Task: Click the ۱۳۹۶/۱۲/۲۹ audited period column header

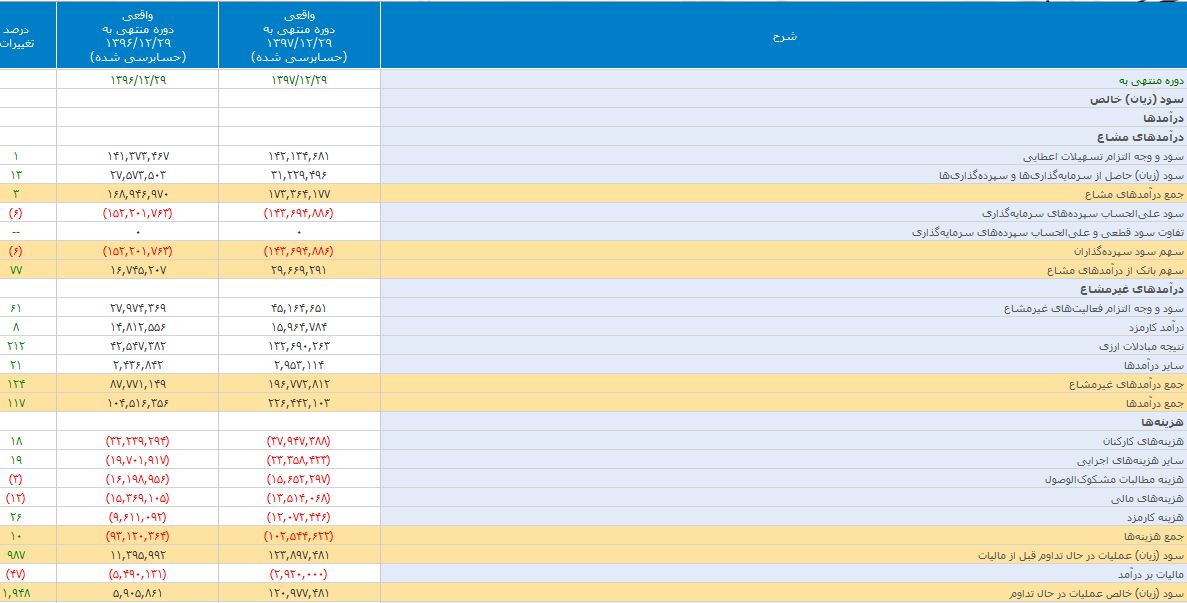Action: [137, 38]
